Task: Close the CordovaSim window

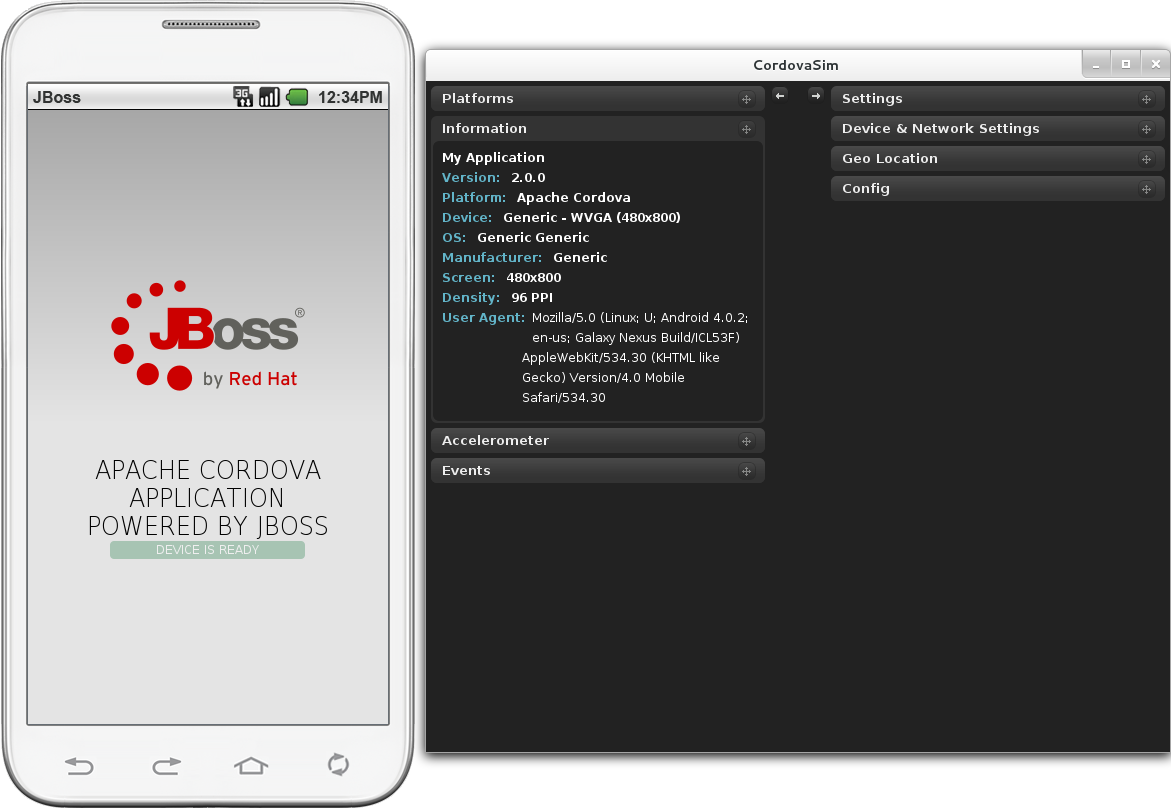Action: pos(1155,65)
